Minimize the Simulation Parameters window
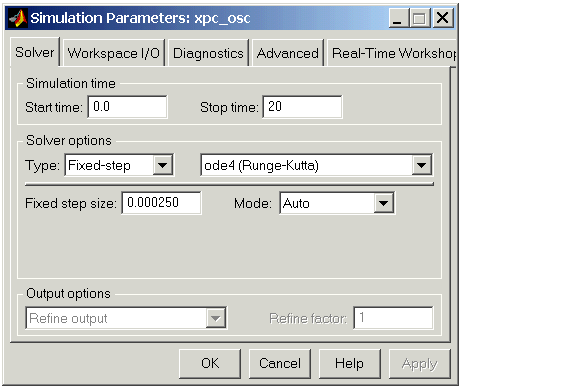Screen dimensions: 580x390 coord(398,18)
